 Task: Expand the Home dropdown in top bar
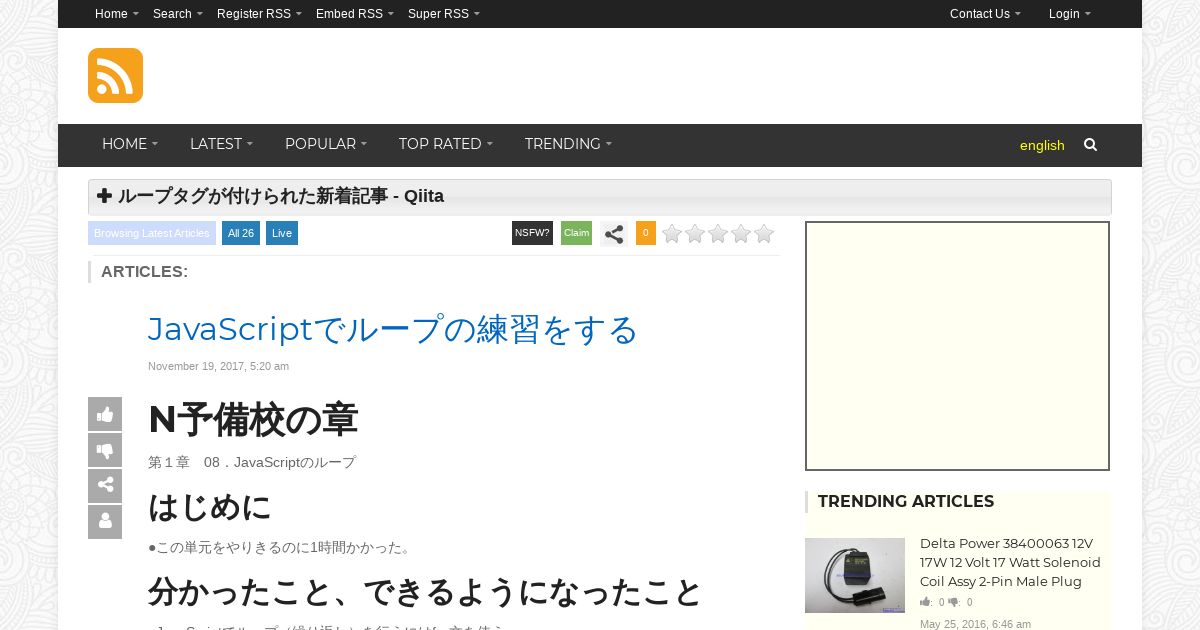point(117,14)
